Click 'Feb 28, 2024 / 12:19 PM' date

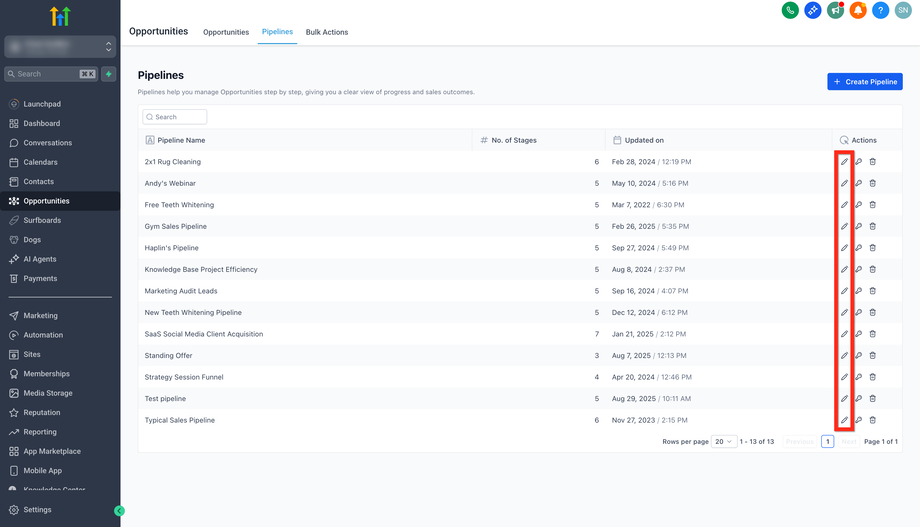[651, 161]
